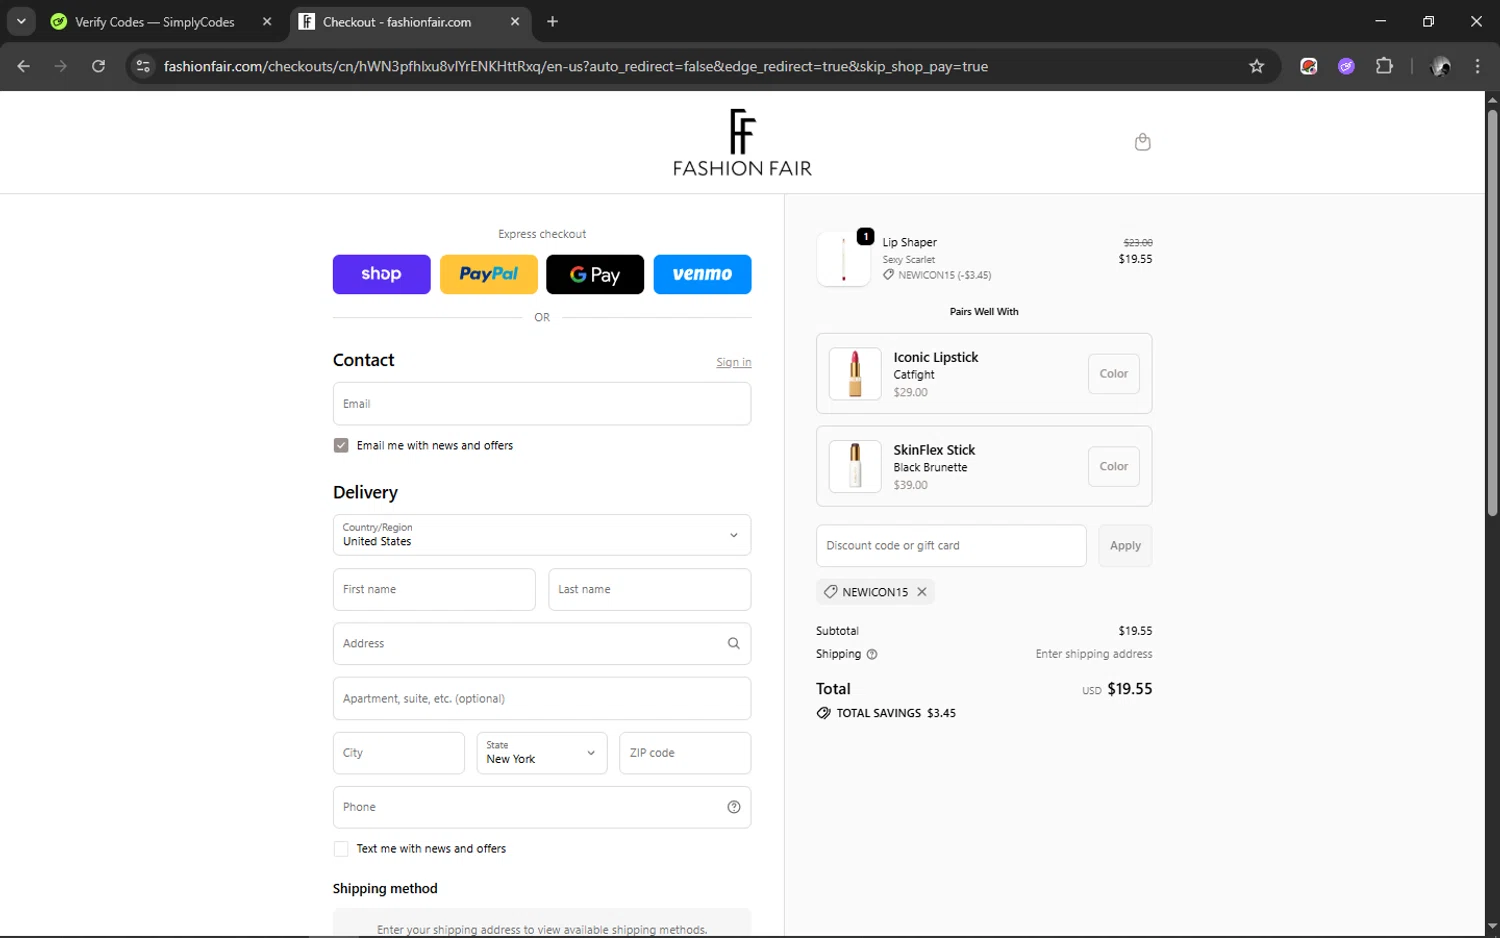Go back to the previous page

[x=24, y=66]
